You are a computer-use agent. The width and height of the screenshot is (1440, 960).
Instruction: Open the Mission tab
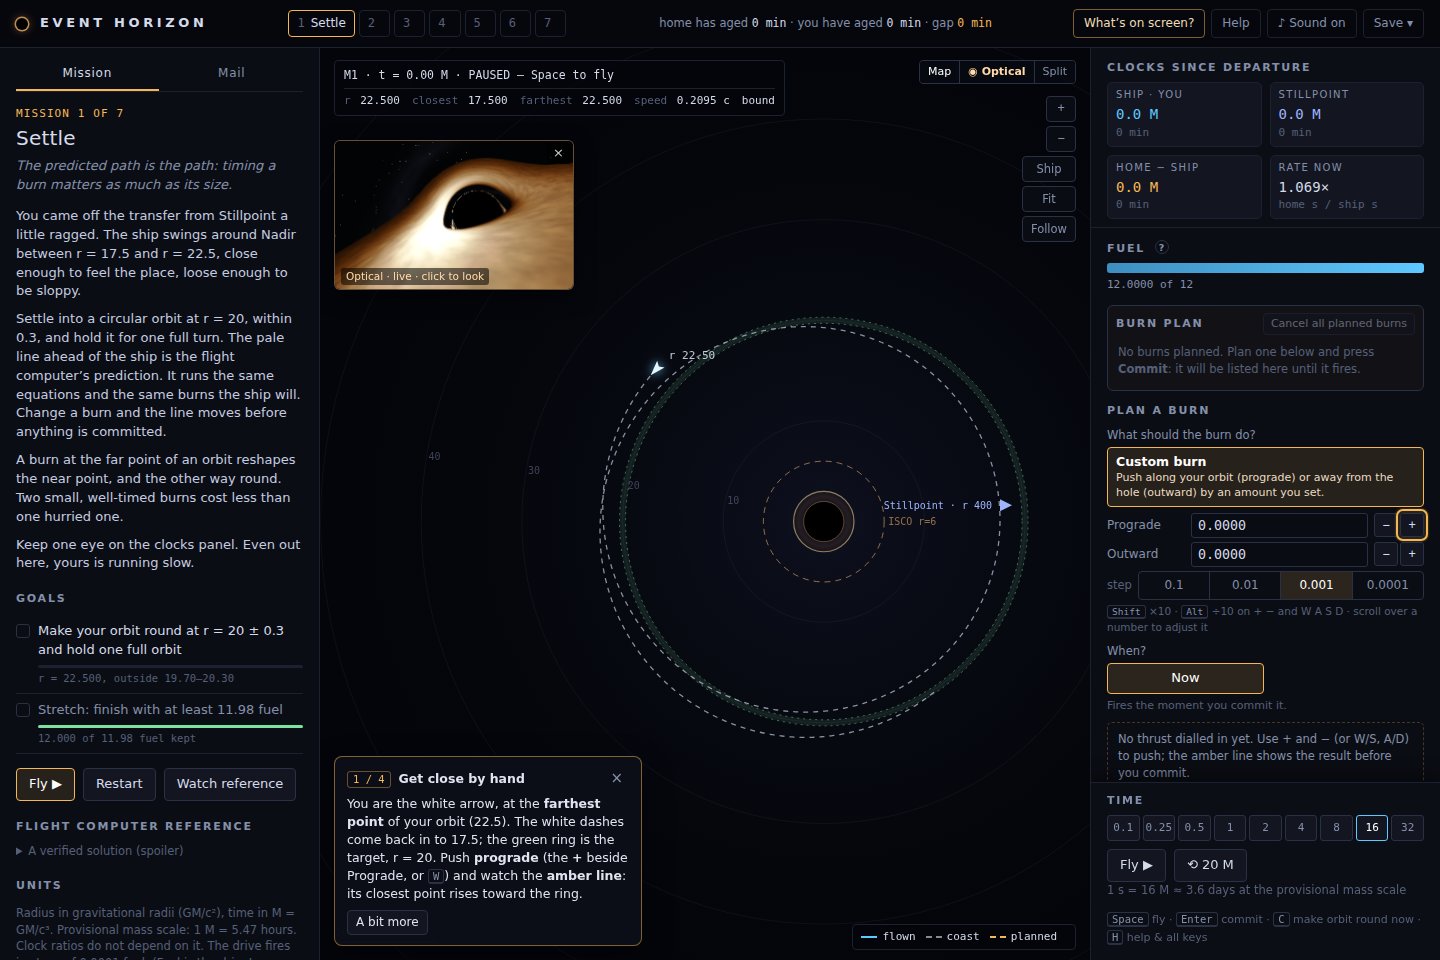click(x=87, y=73)
